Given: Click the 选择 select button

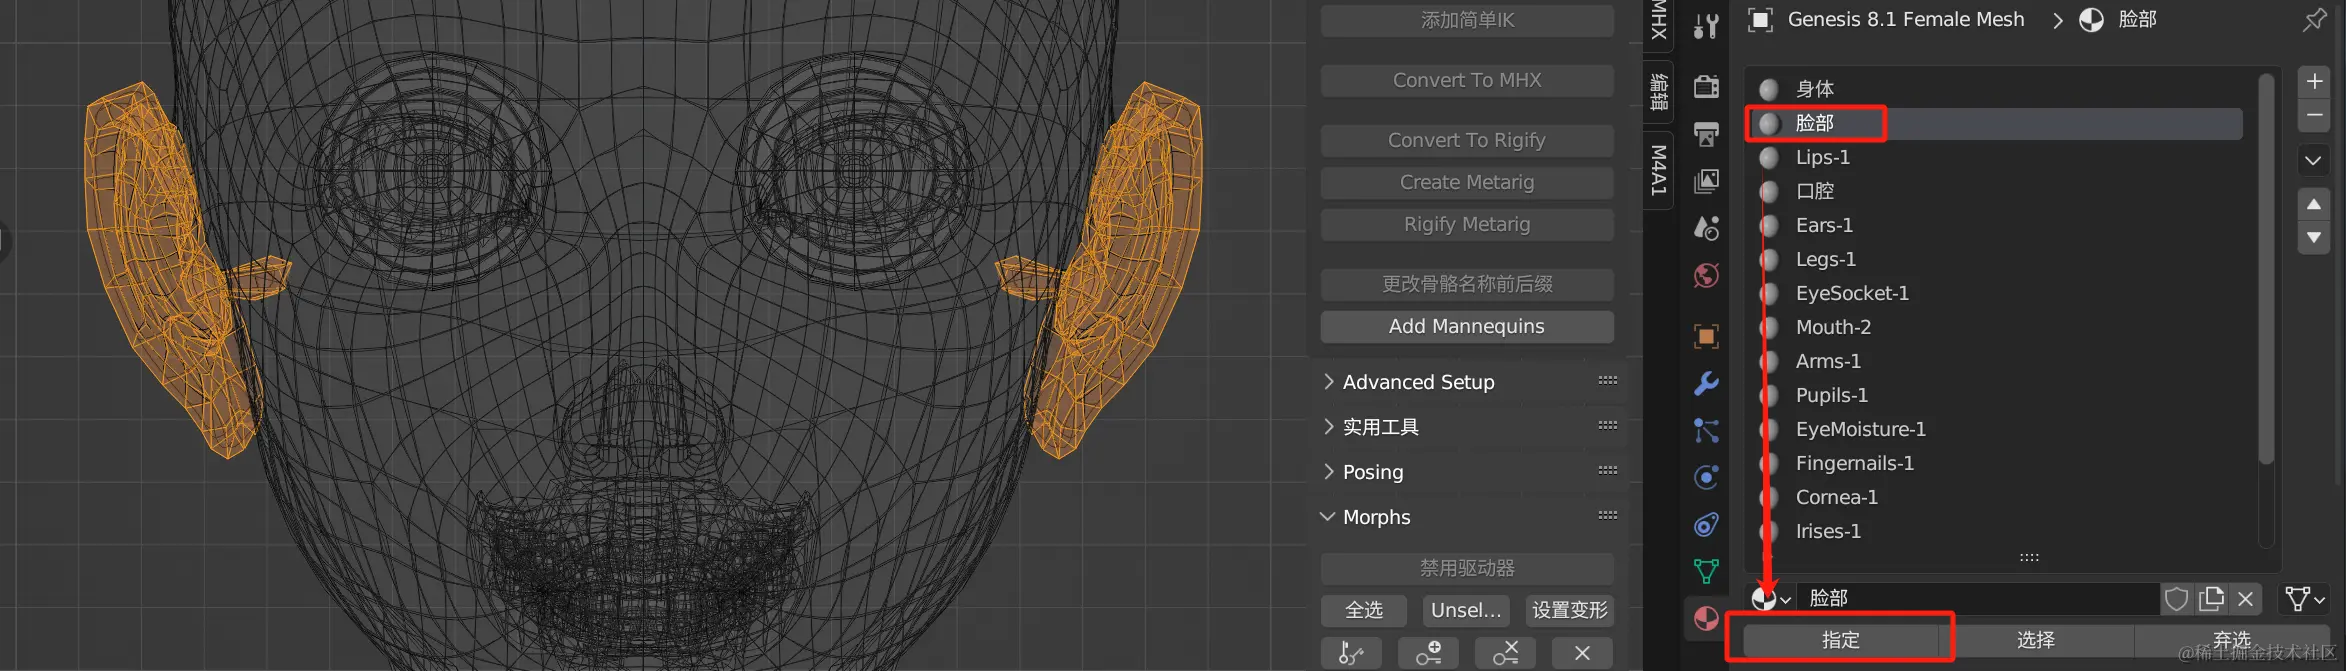Looking at the screenshot, I should [2035, 640].
